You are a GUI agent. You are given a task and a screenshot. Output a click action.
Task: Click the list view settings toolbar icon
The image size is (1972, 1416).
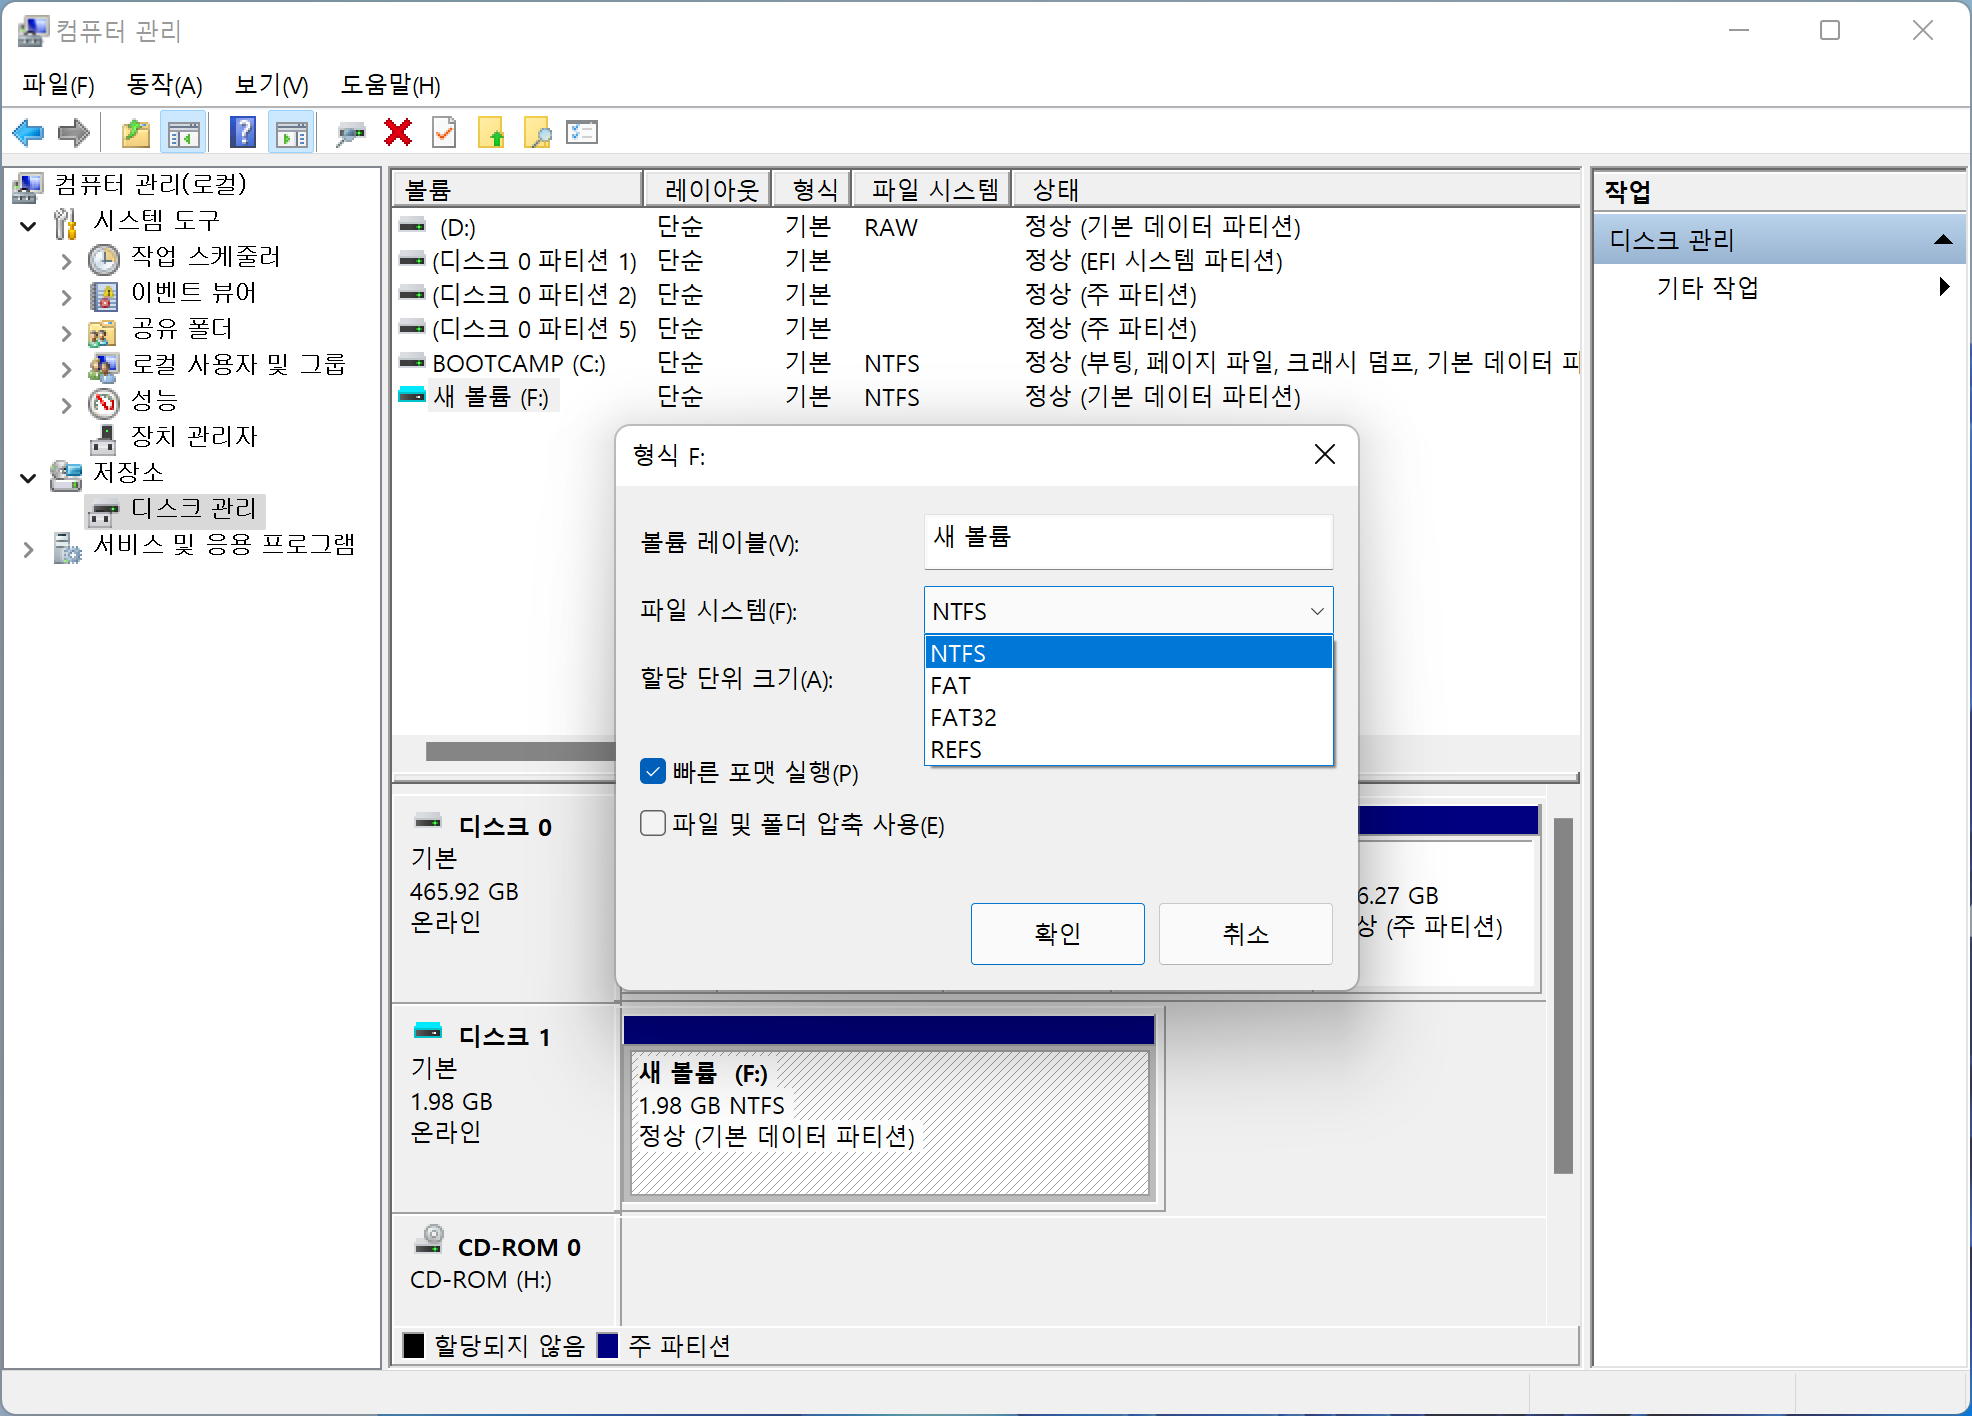pos(582,132)
